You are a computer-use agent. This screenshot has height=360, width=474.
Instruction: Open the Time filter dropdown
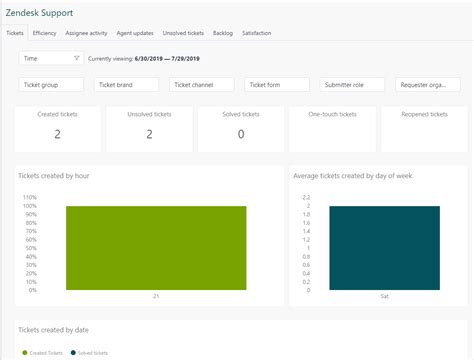click(x=51, y=58)
